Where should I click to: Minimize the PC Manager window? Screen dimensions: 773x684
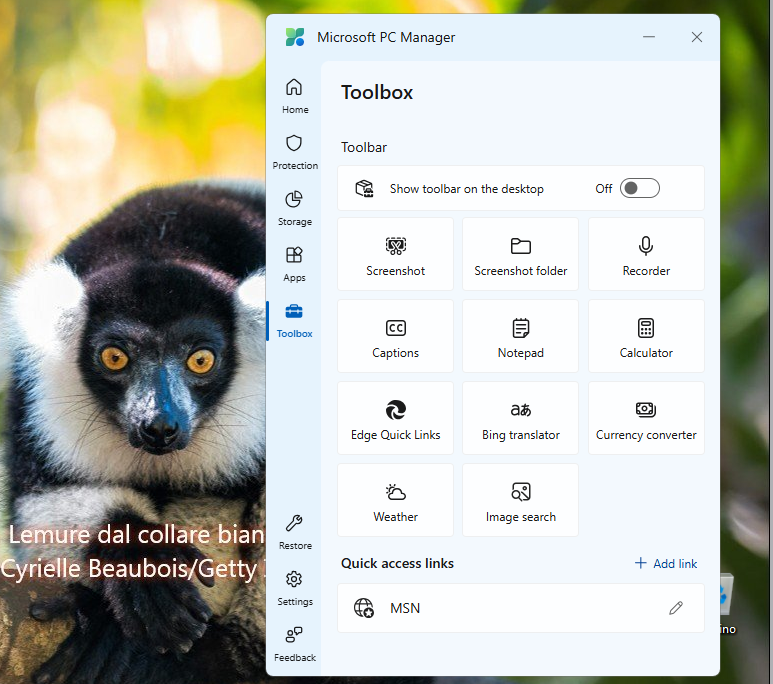click(649, 37)
